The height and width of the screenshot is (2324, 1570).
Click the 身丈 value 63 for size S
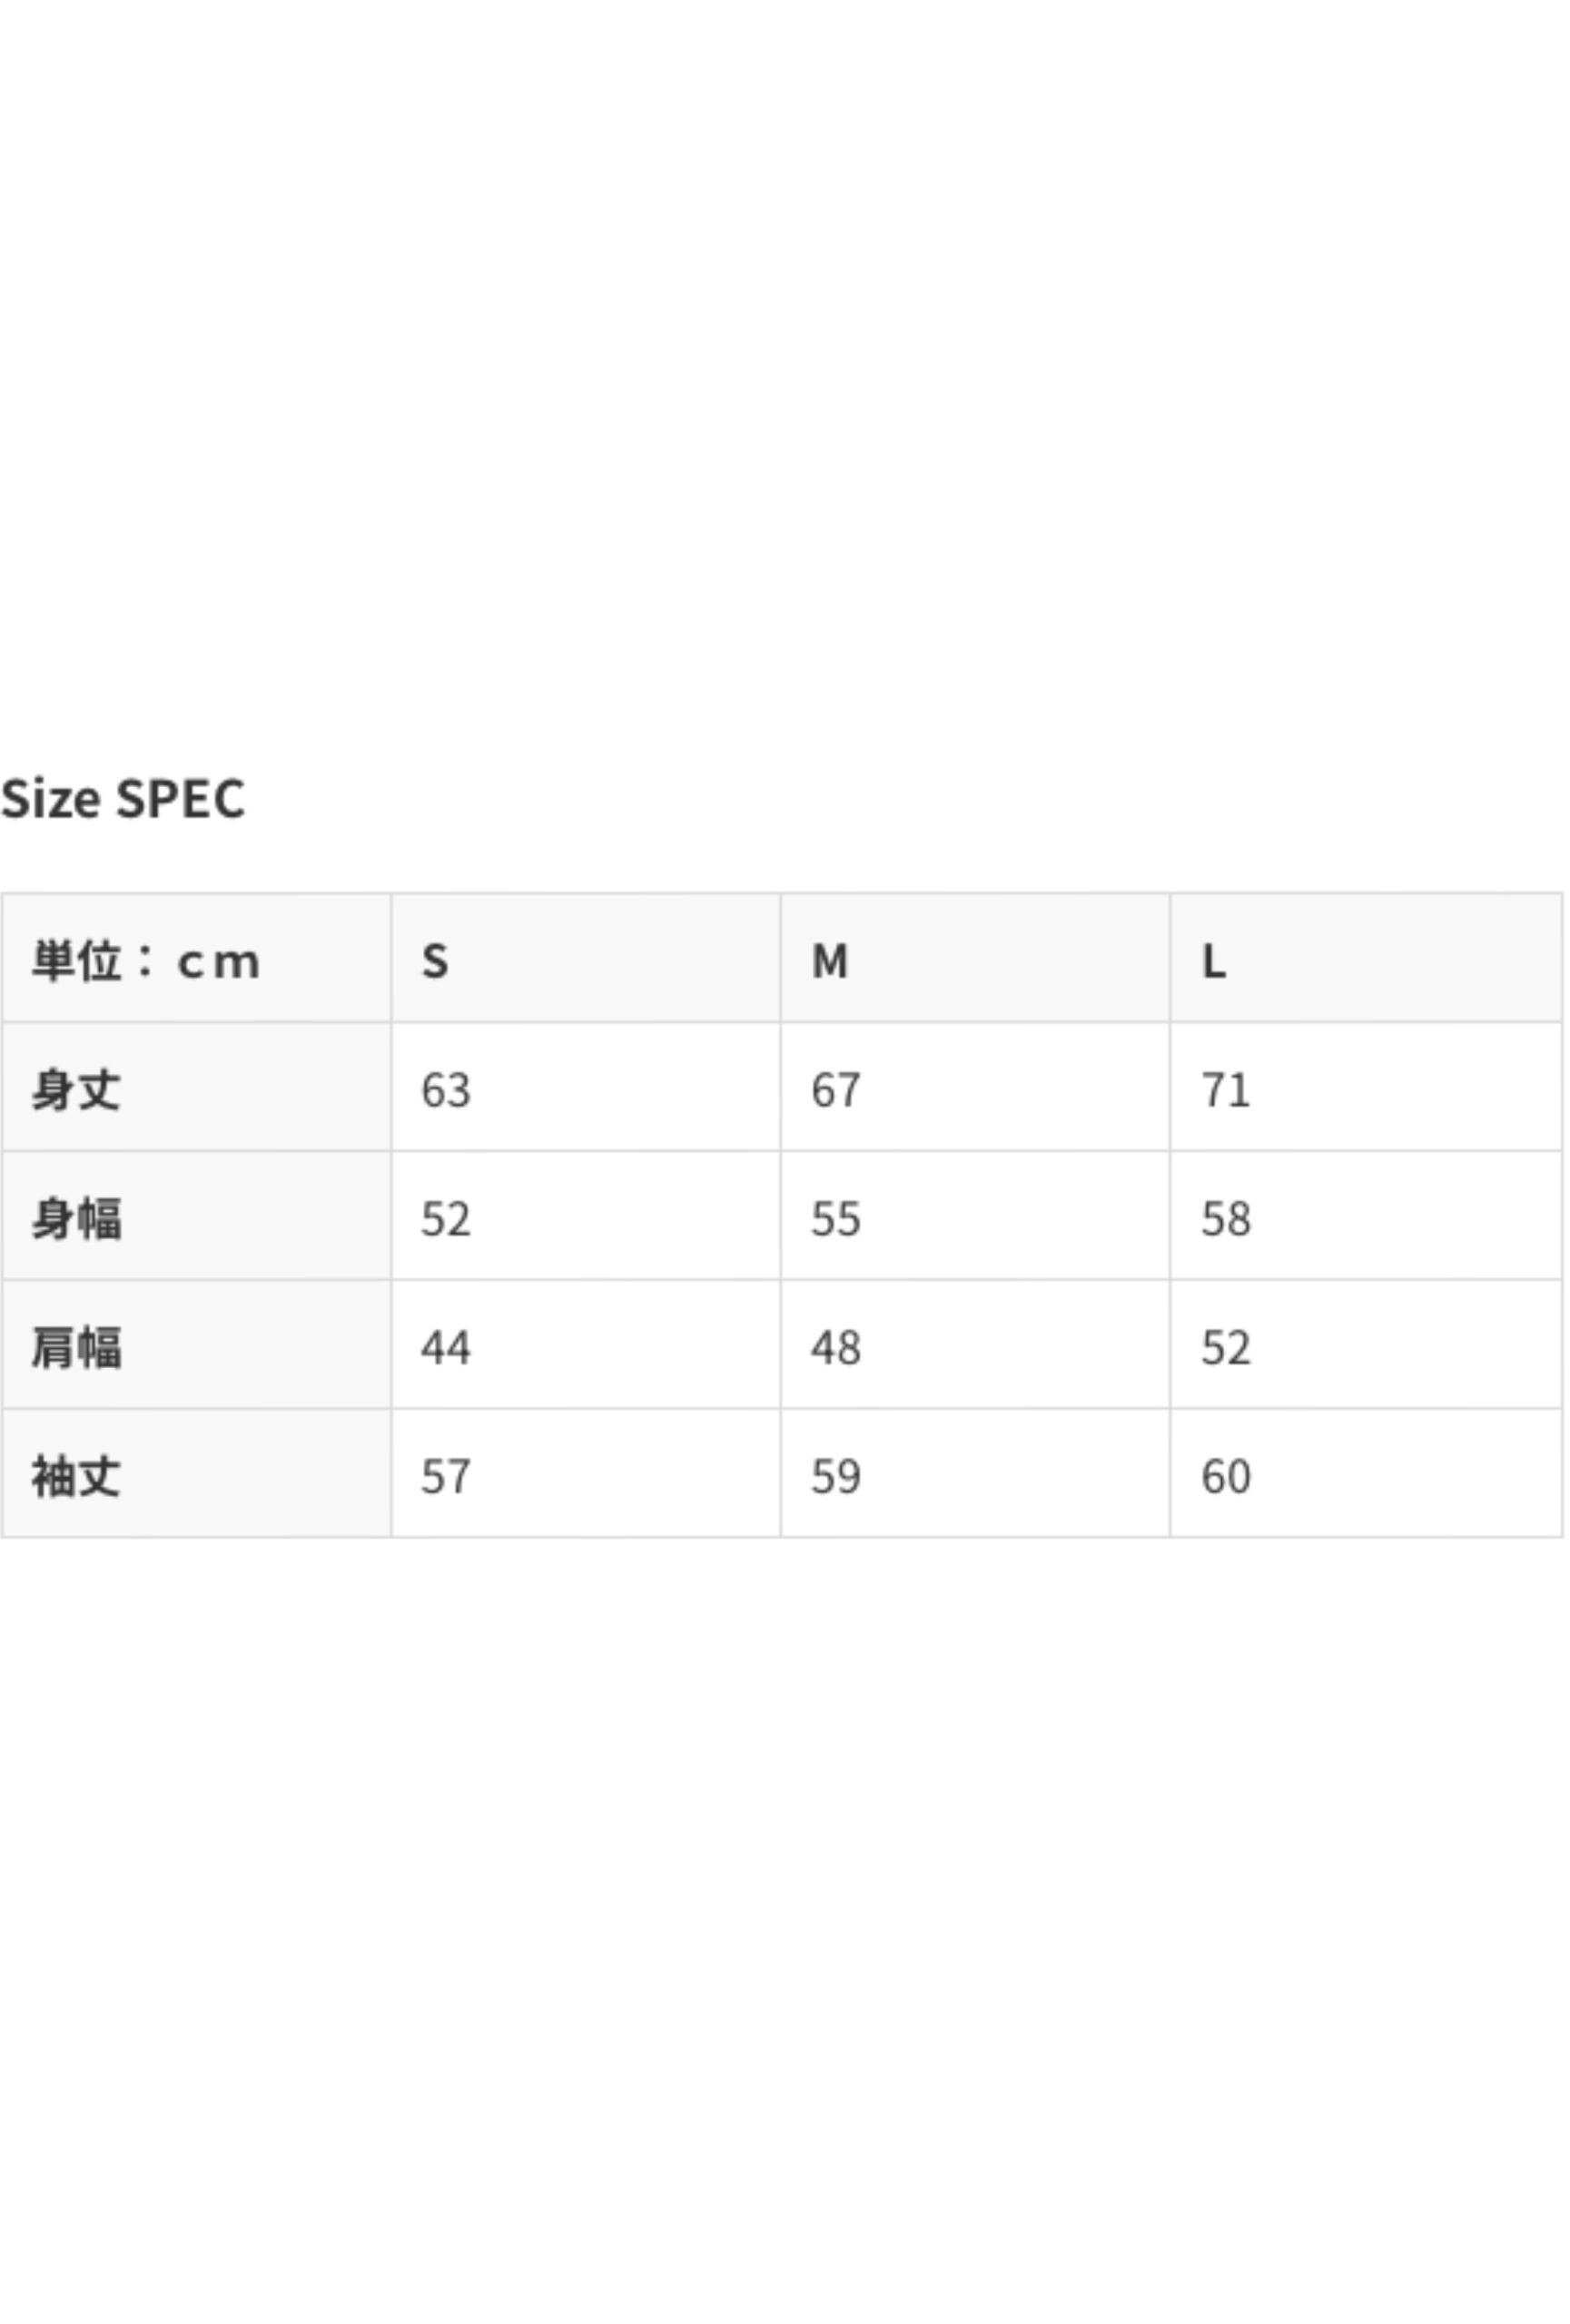(446, 1090)
